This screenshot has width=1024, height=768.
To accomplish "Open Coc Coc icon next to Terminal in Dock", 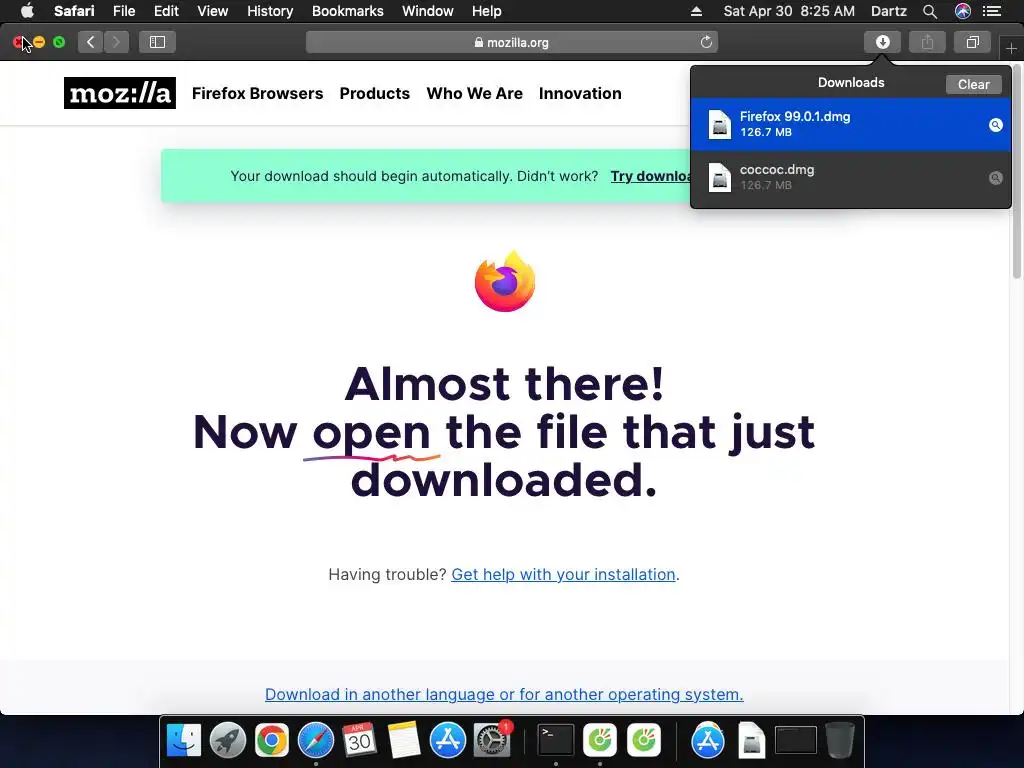I will point(600,741).
